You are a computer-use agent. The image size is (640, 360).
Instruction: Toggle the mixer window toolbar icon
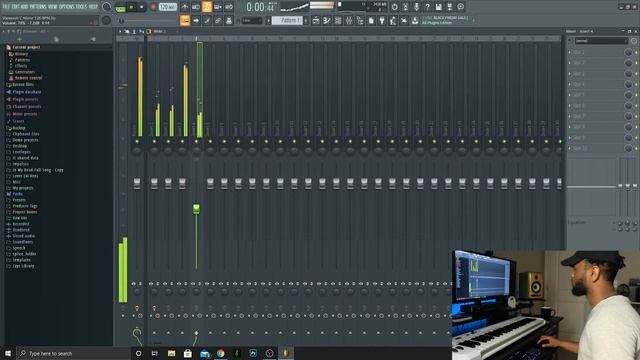tap(349, 20)
